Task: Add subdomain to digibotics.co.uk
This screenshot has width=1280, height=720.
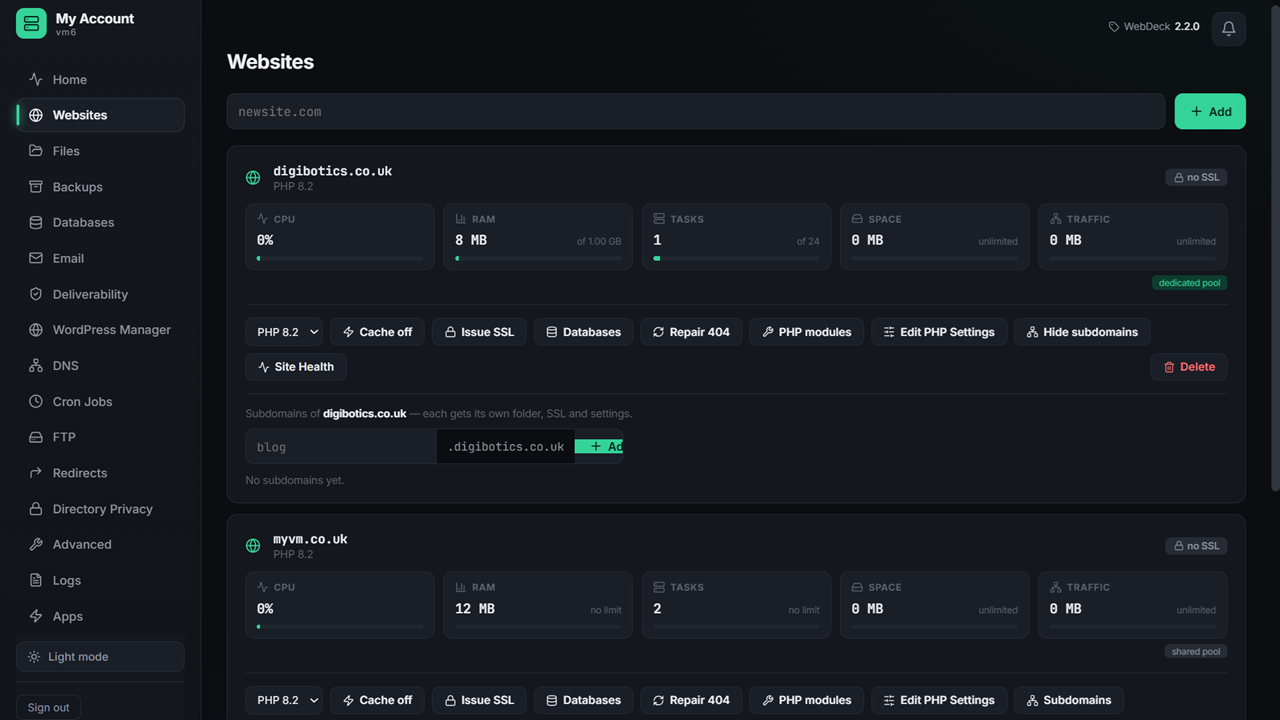Action: 599,447
